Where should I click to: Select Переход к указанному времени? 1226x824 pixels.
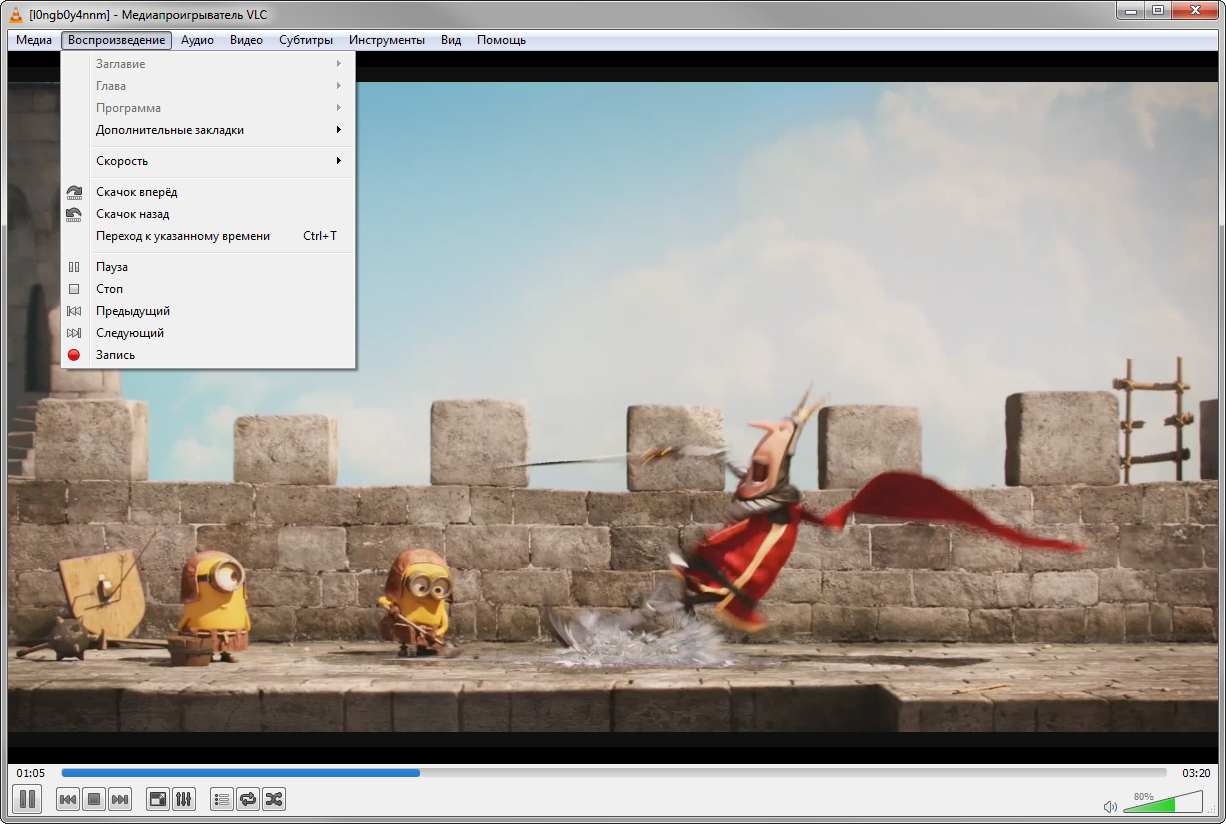(x=208, y=236)
